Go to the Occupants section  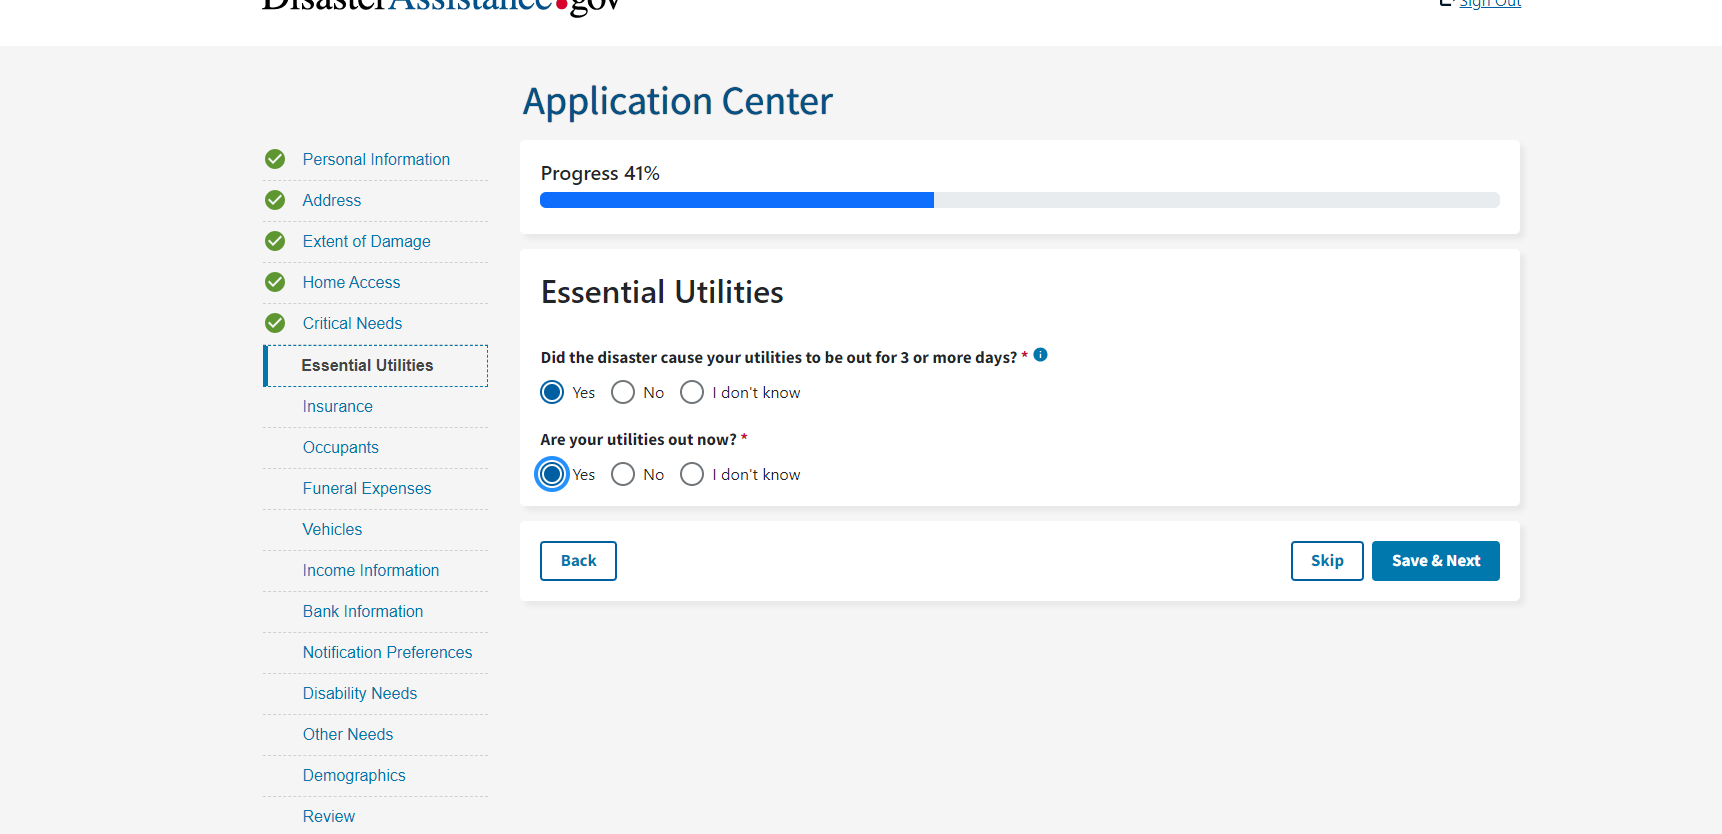[x=341, y=447]
